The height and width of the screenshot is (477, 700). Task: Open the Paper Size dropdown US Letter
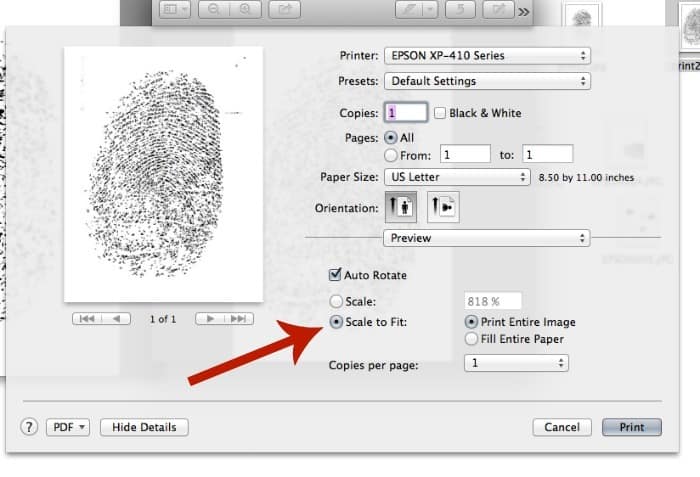pyautogui.click(x=457, y=177)
